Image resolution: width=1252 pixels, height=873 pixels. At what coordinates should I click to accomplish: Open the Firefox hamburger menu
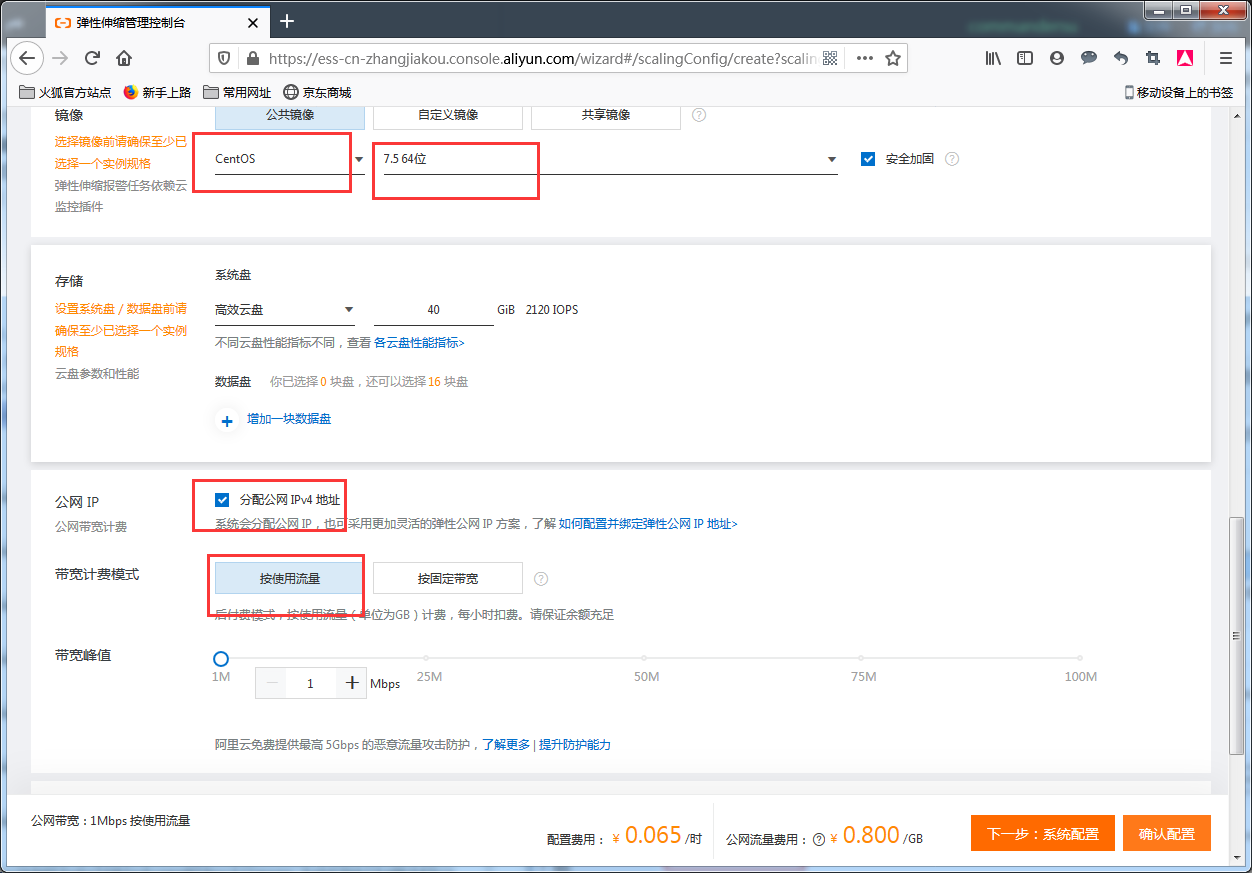click(1226, 58)
